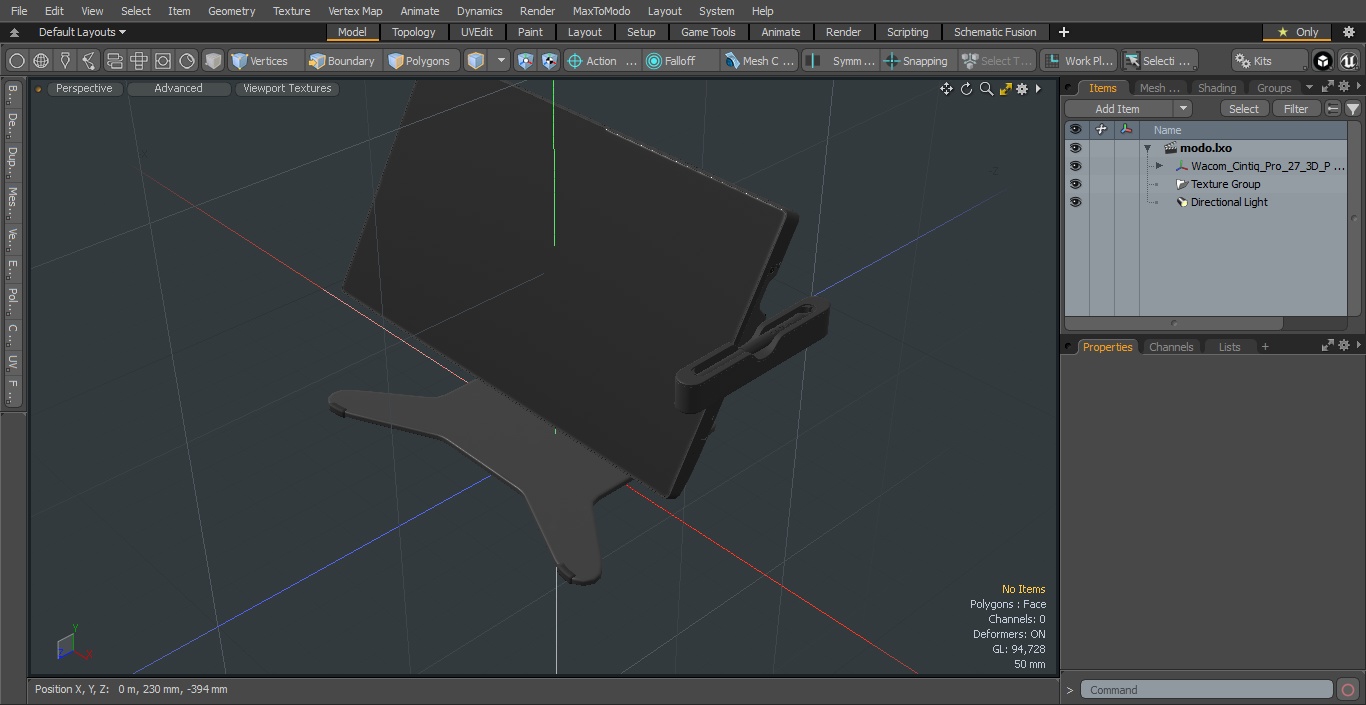Open the Viewport Textures dropdown

point(287,88)
